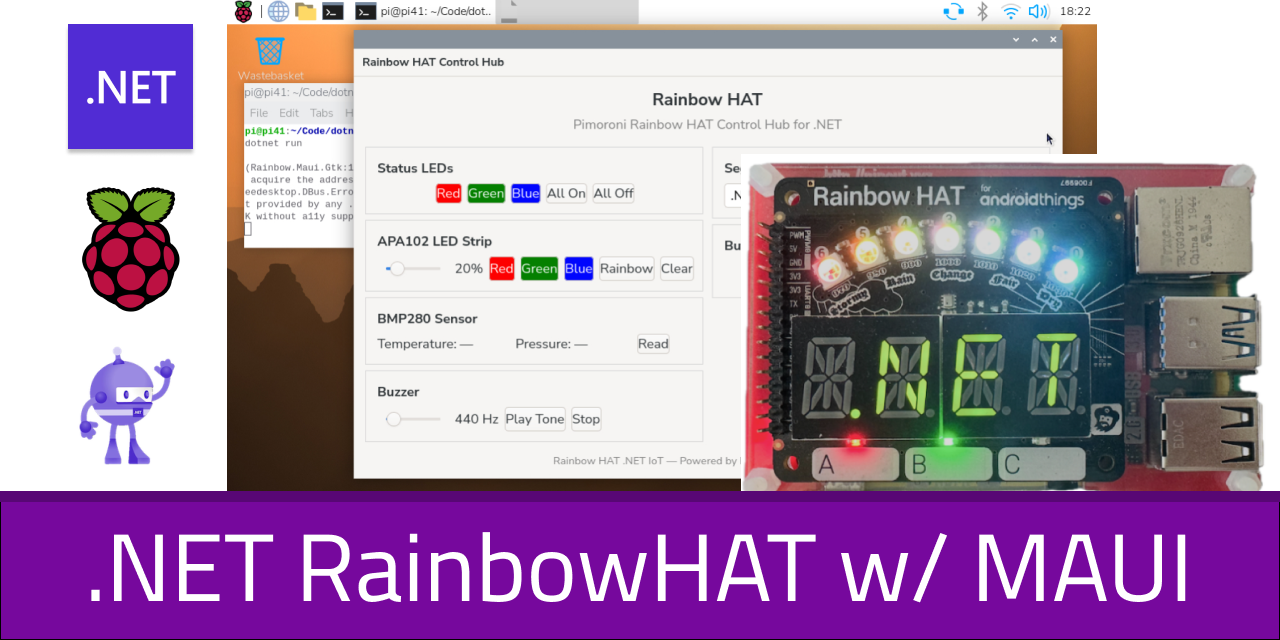Set the APA102 LED strip to Red
This screenshot has height=640, width=1280.
point(502,268)
